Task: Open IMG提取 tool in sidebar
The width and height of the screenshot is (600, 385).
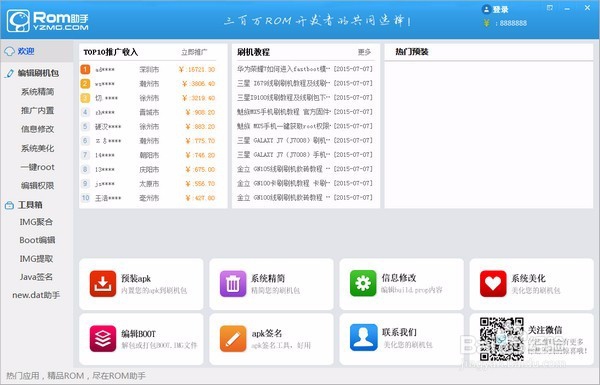Action: (x=36, y=259)
